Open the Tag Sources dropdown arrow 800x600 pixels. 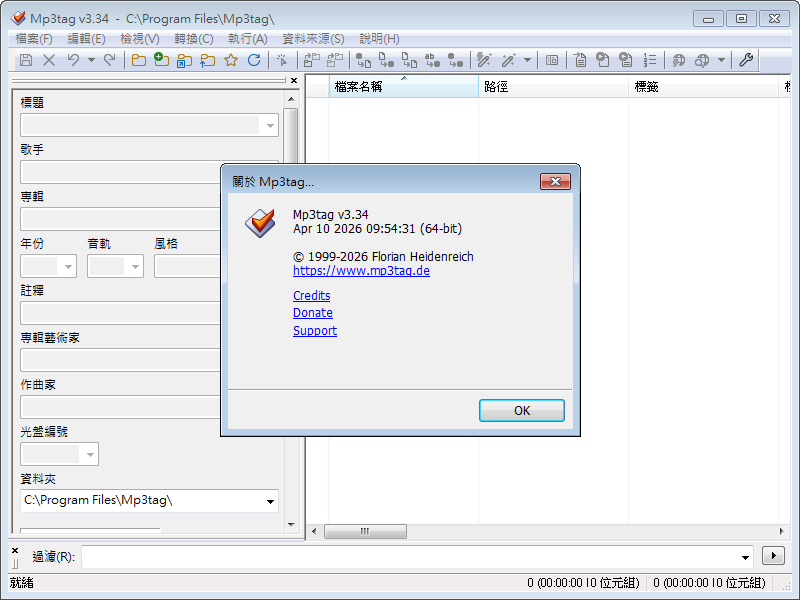coord(721,60)
